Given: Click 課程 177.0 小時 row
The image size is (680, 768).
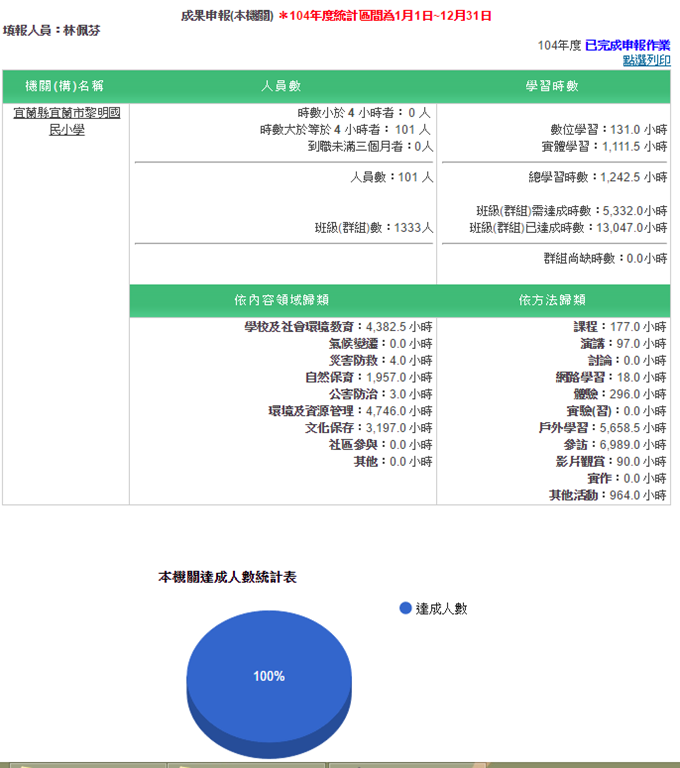Looking at the screenshot, I should tap(620, 327).
